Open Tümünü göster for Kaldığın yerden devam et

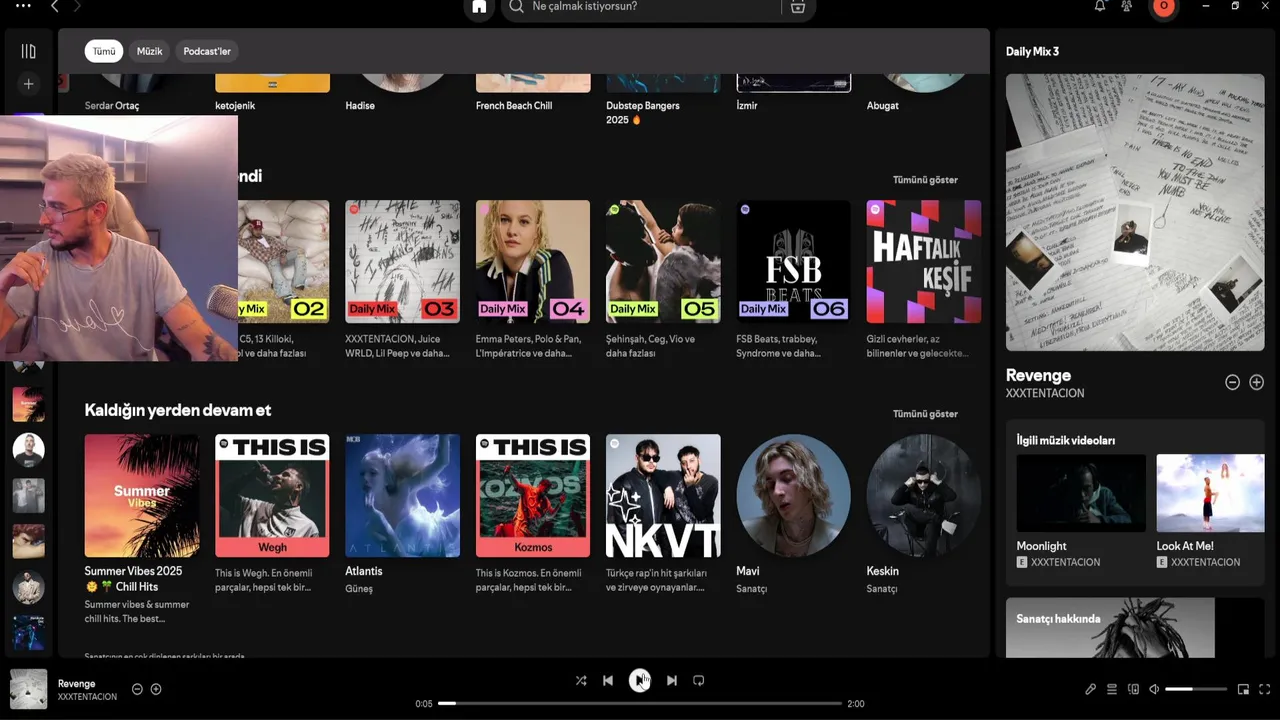click(x=925, y=414)
